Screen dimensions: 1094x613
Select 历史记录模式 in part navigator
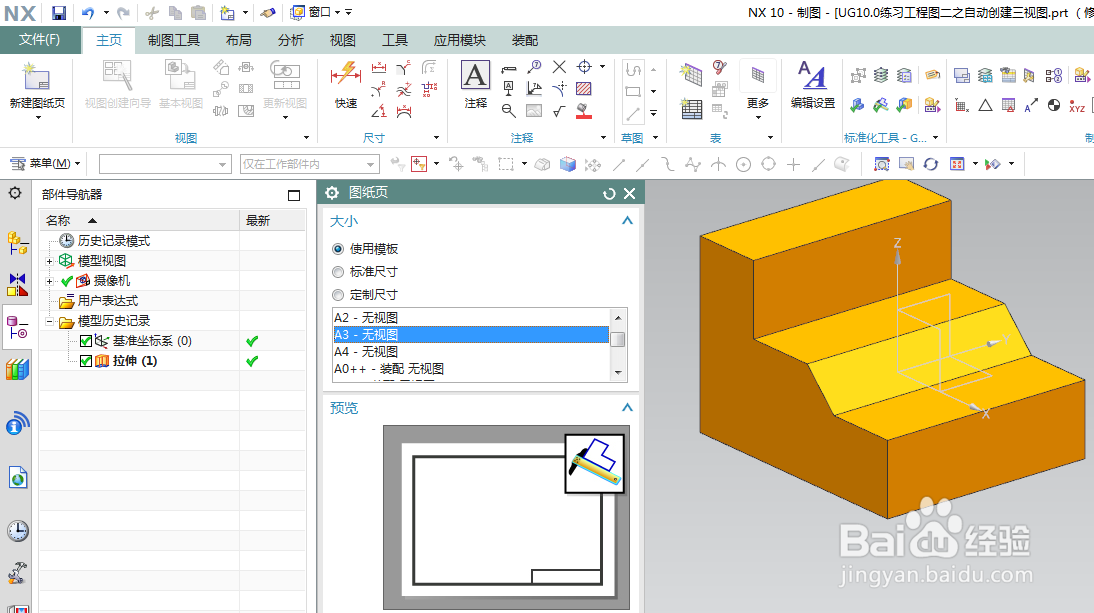(x=114, y=241)
